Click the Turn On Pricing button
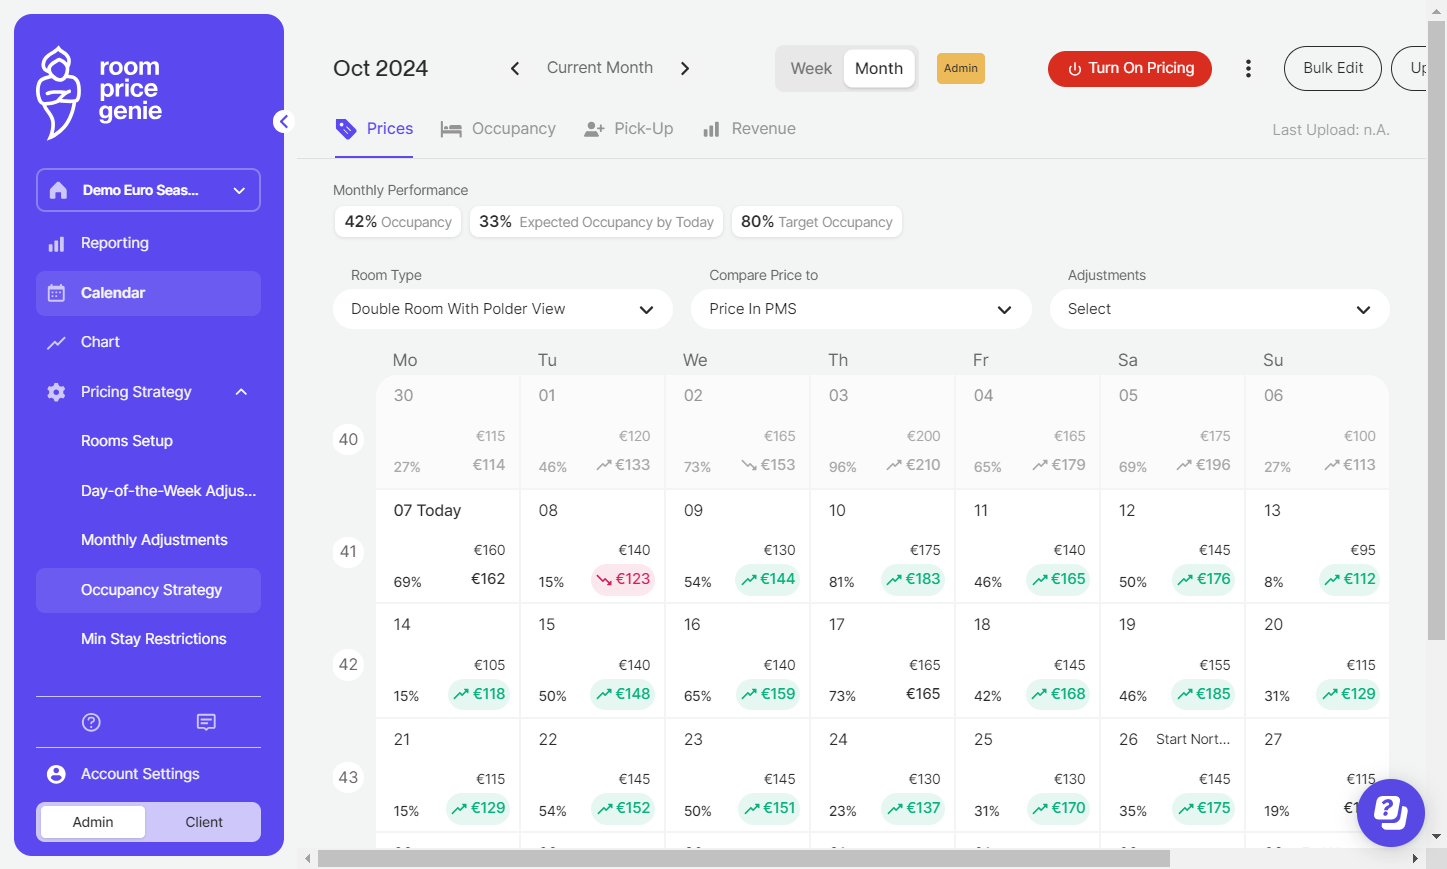The height and width of the screenshot is (869, 1447). point(1130,68)
